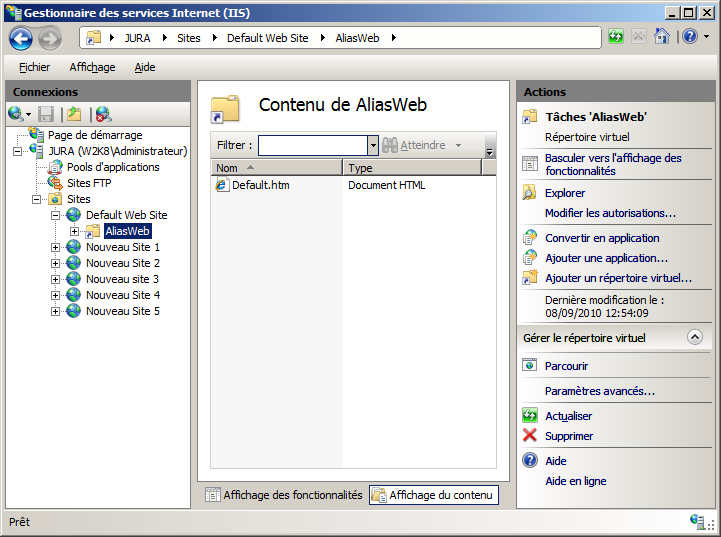The height and width of the screenshot is (537, 721).
Task: Collapse the Gérer le répertoire virtuel section
Action: point(695,338)
